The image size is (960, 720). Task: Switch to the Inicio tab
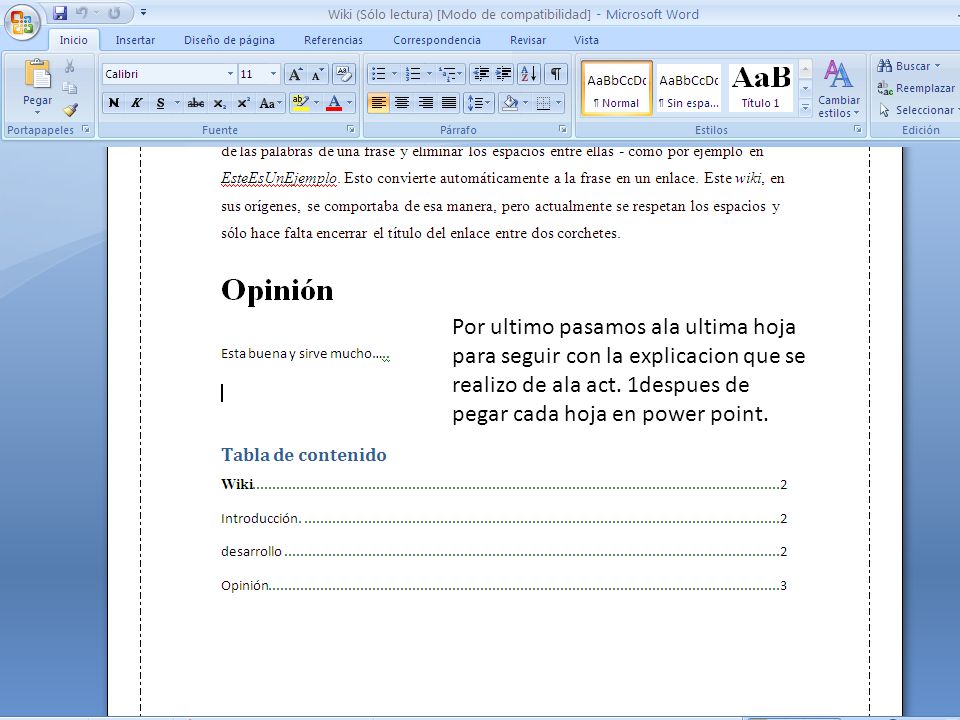pos(73,40)
